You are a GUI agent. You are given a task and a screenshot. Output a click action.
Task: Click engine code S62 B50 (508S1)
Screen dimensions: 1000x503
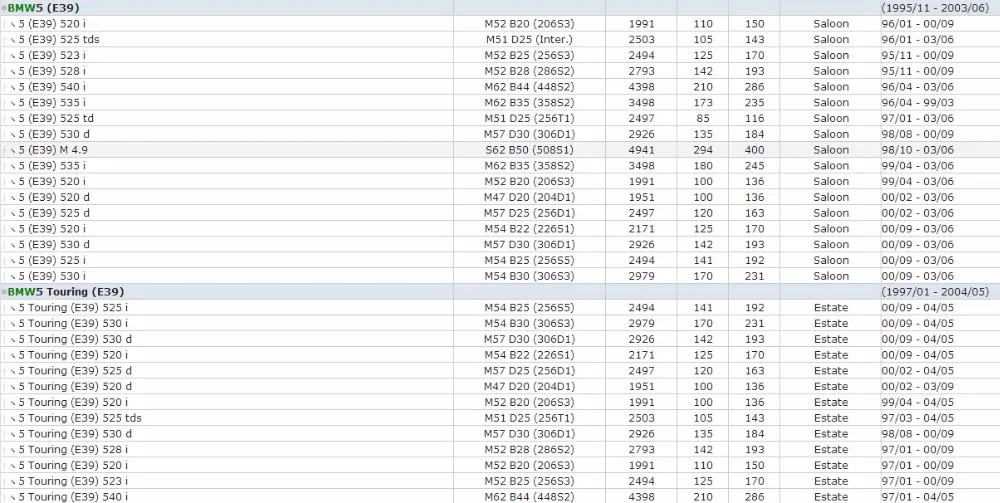[529, 150]
